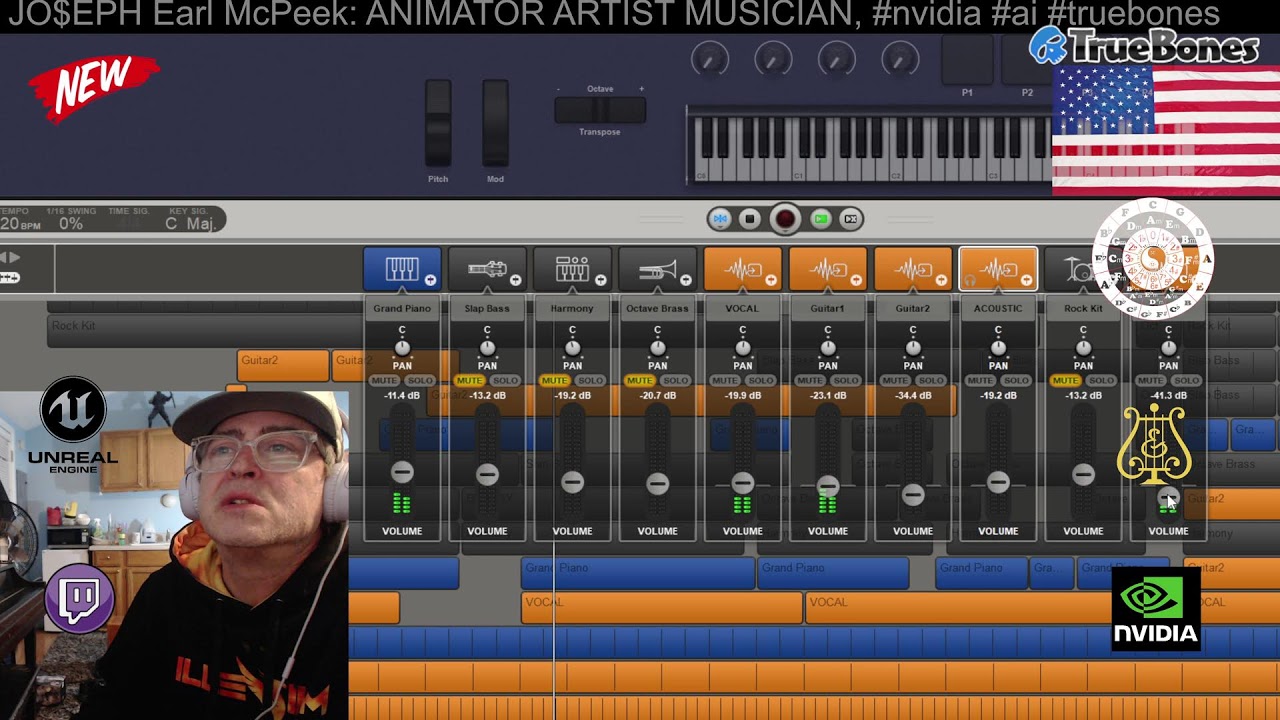Select the ACOUSTIC audio track icon
The height and width of the screenshot is (720, 1280).
(998, 269)
